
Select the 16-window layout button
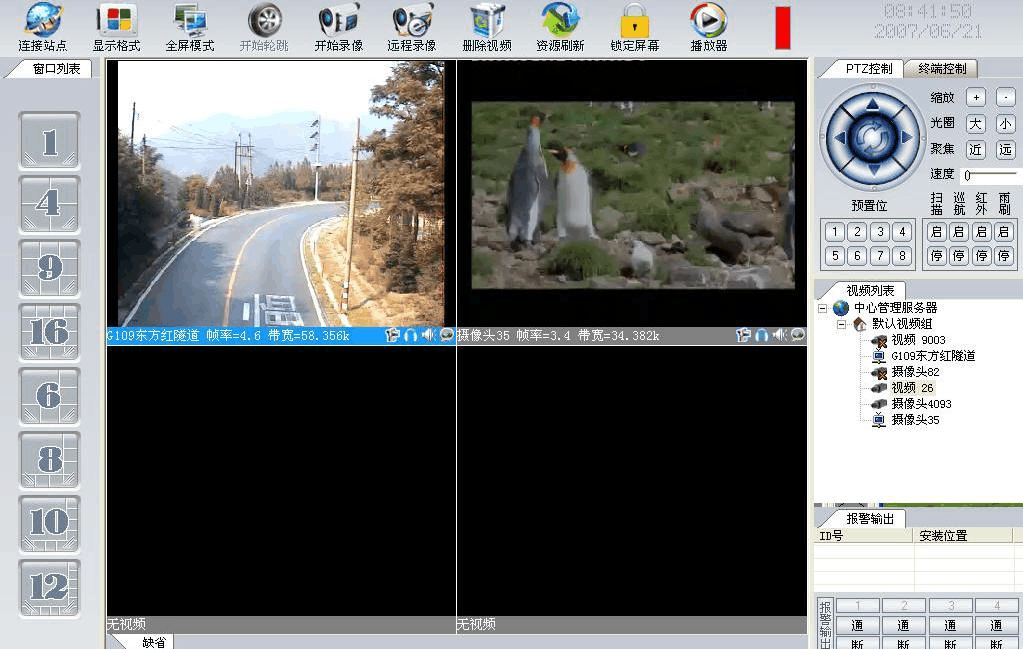[49, 332]
